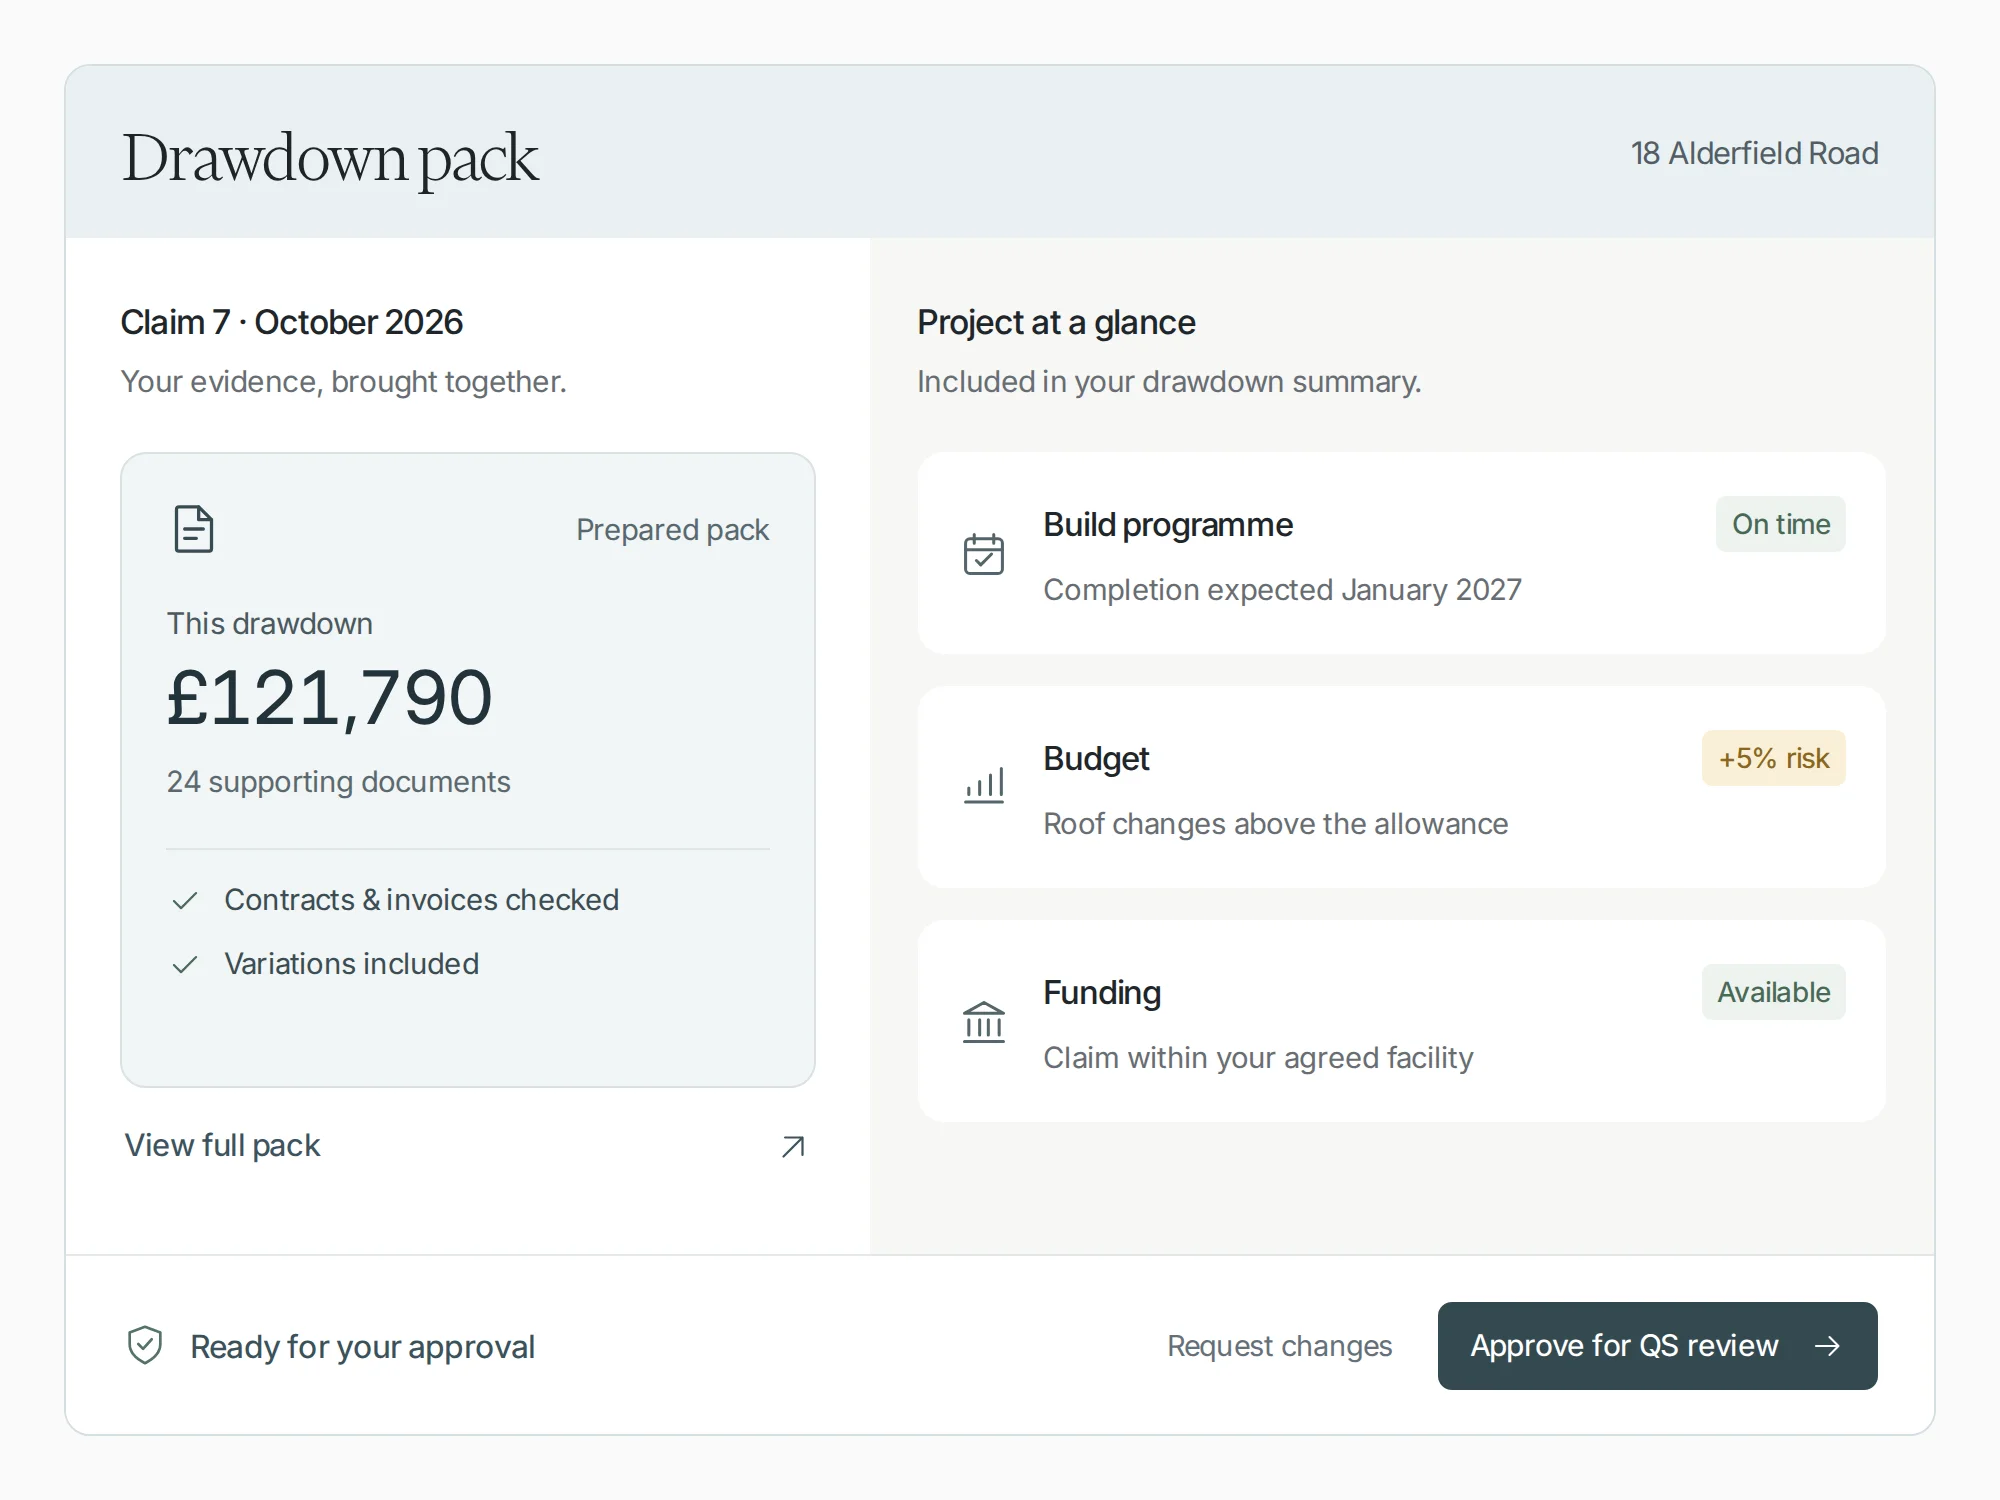2000x1500 pixels.
Task: Click the 18 Alderfield Road address
Action: pyautogui.click(x=1755, y=153)
